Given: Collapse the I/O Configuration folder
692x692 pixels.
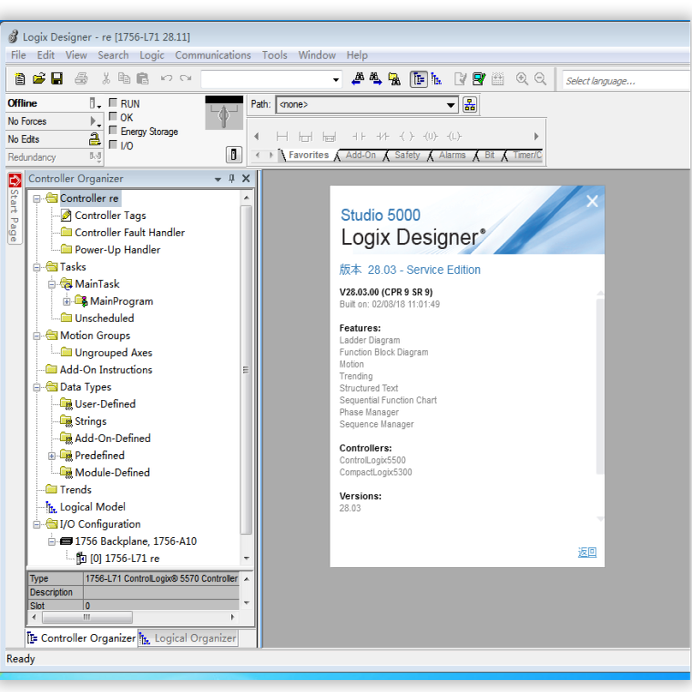Looking at the screenshot, I should (x=37, y=524).
